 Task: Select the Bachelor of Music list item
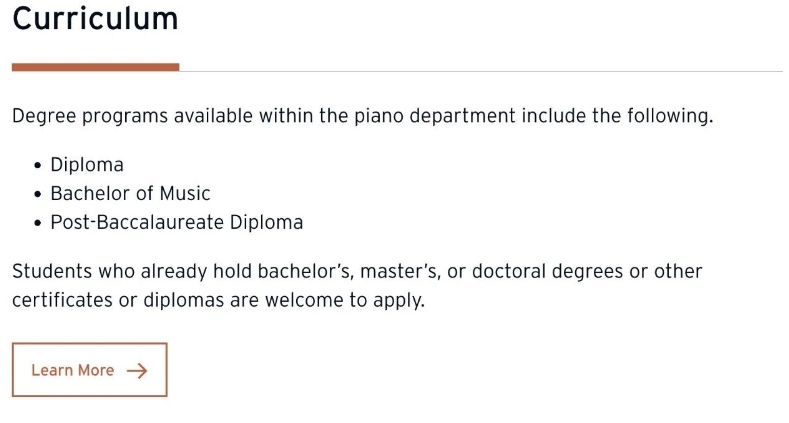pos(130,194)
